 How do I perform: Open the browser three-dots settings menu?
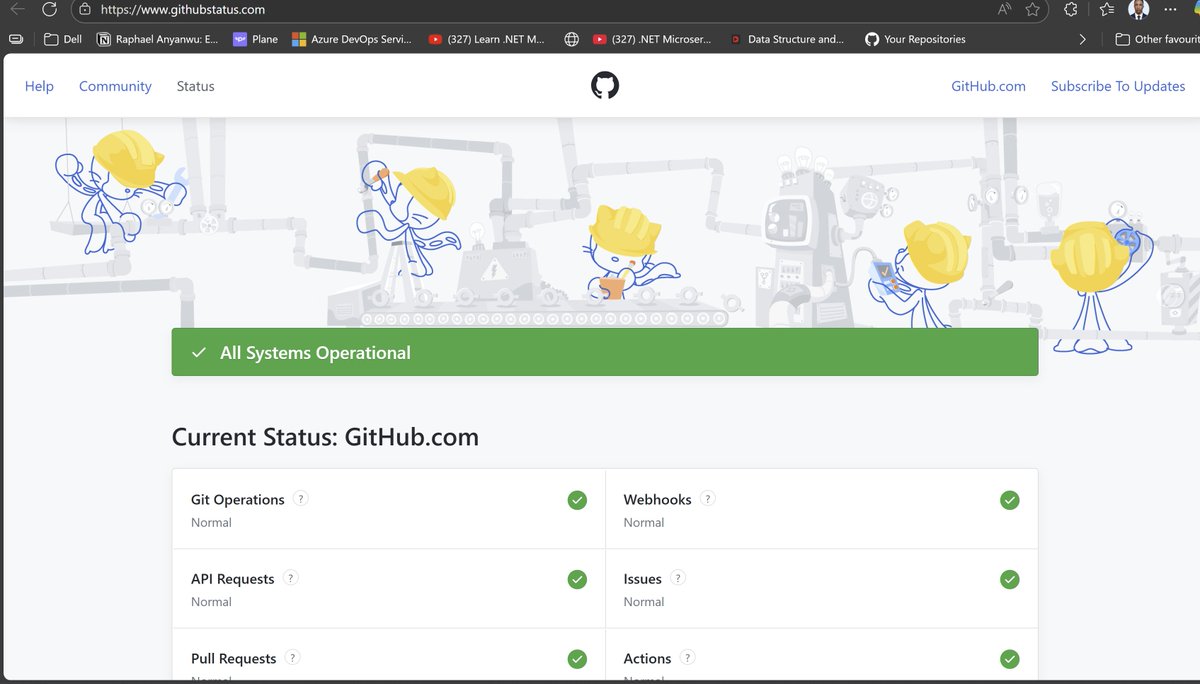1171,10
